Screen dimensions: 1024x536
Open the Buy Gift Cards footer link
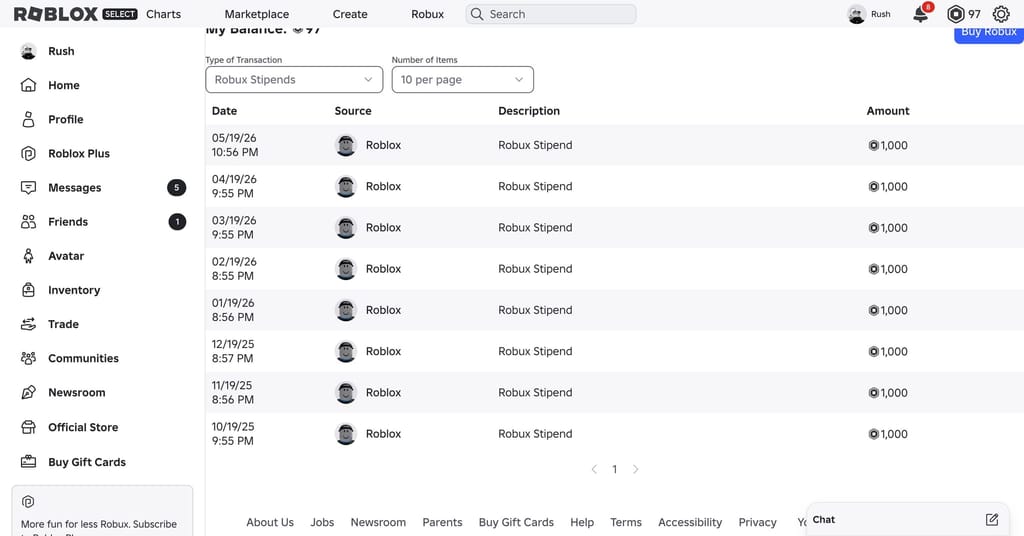[x=516, y=522]
